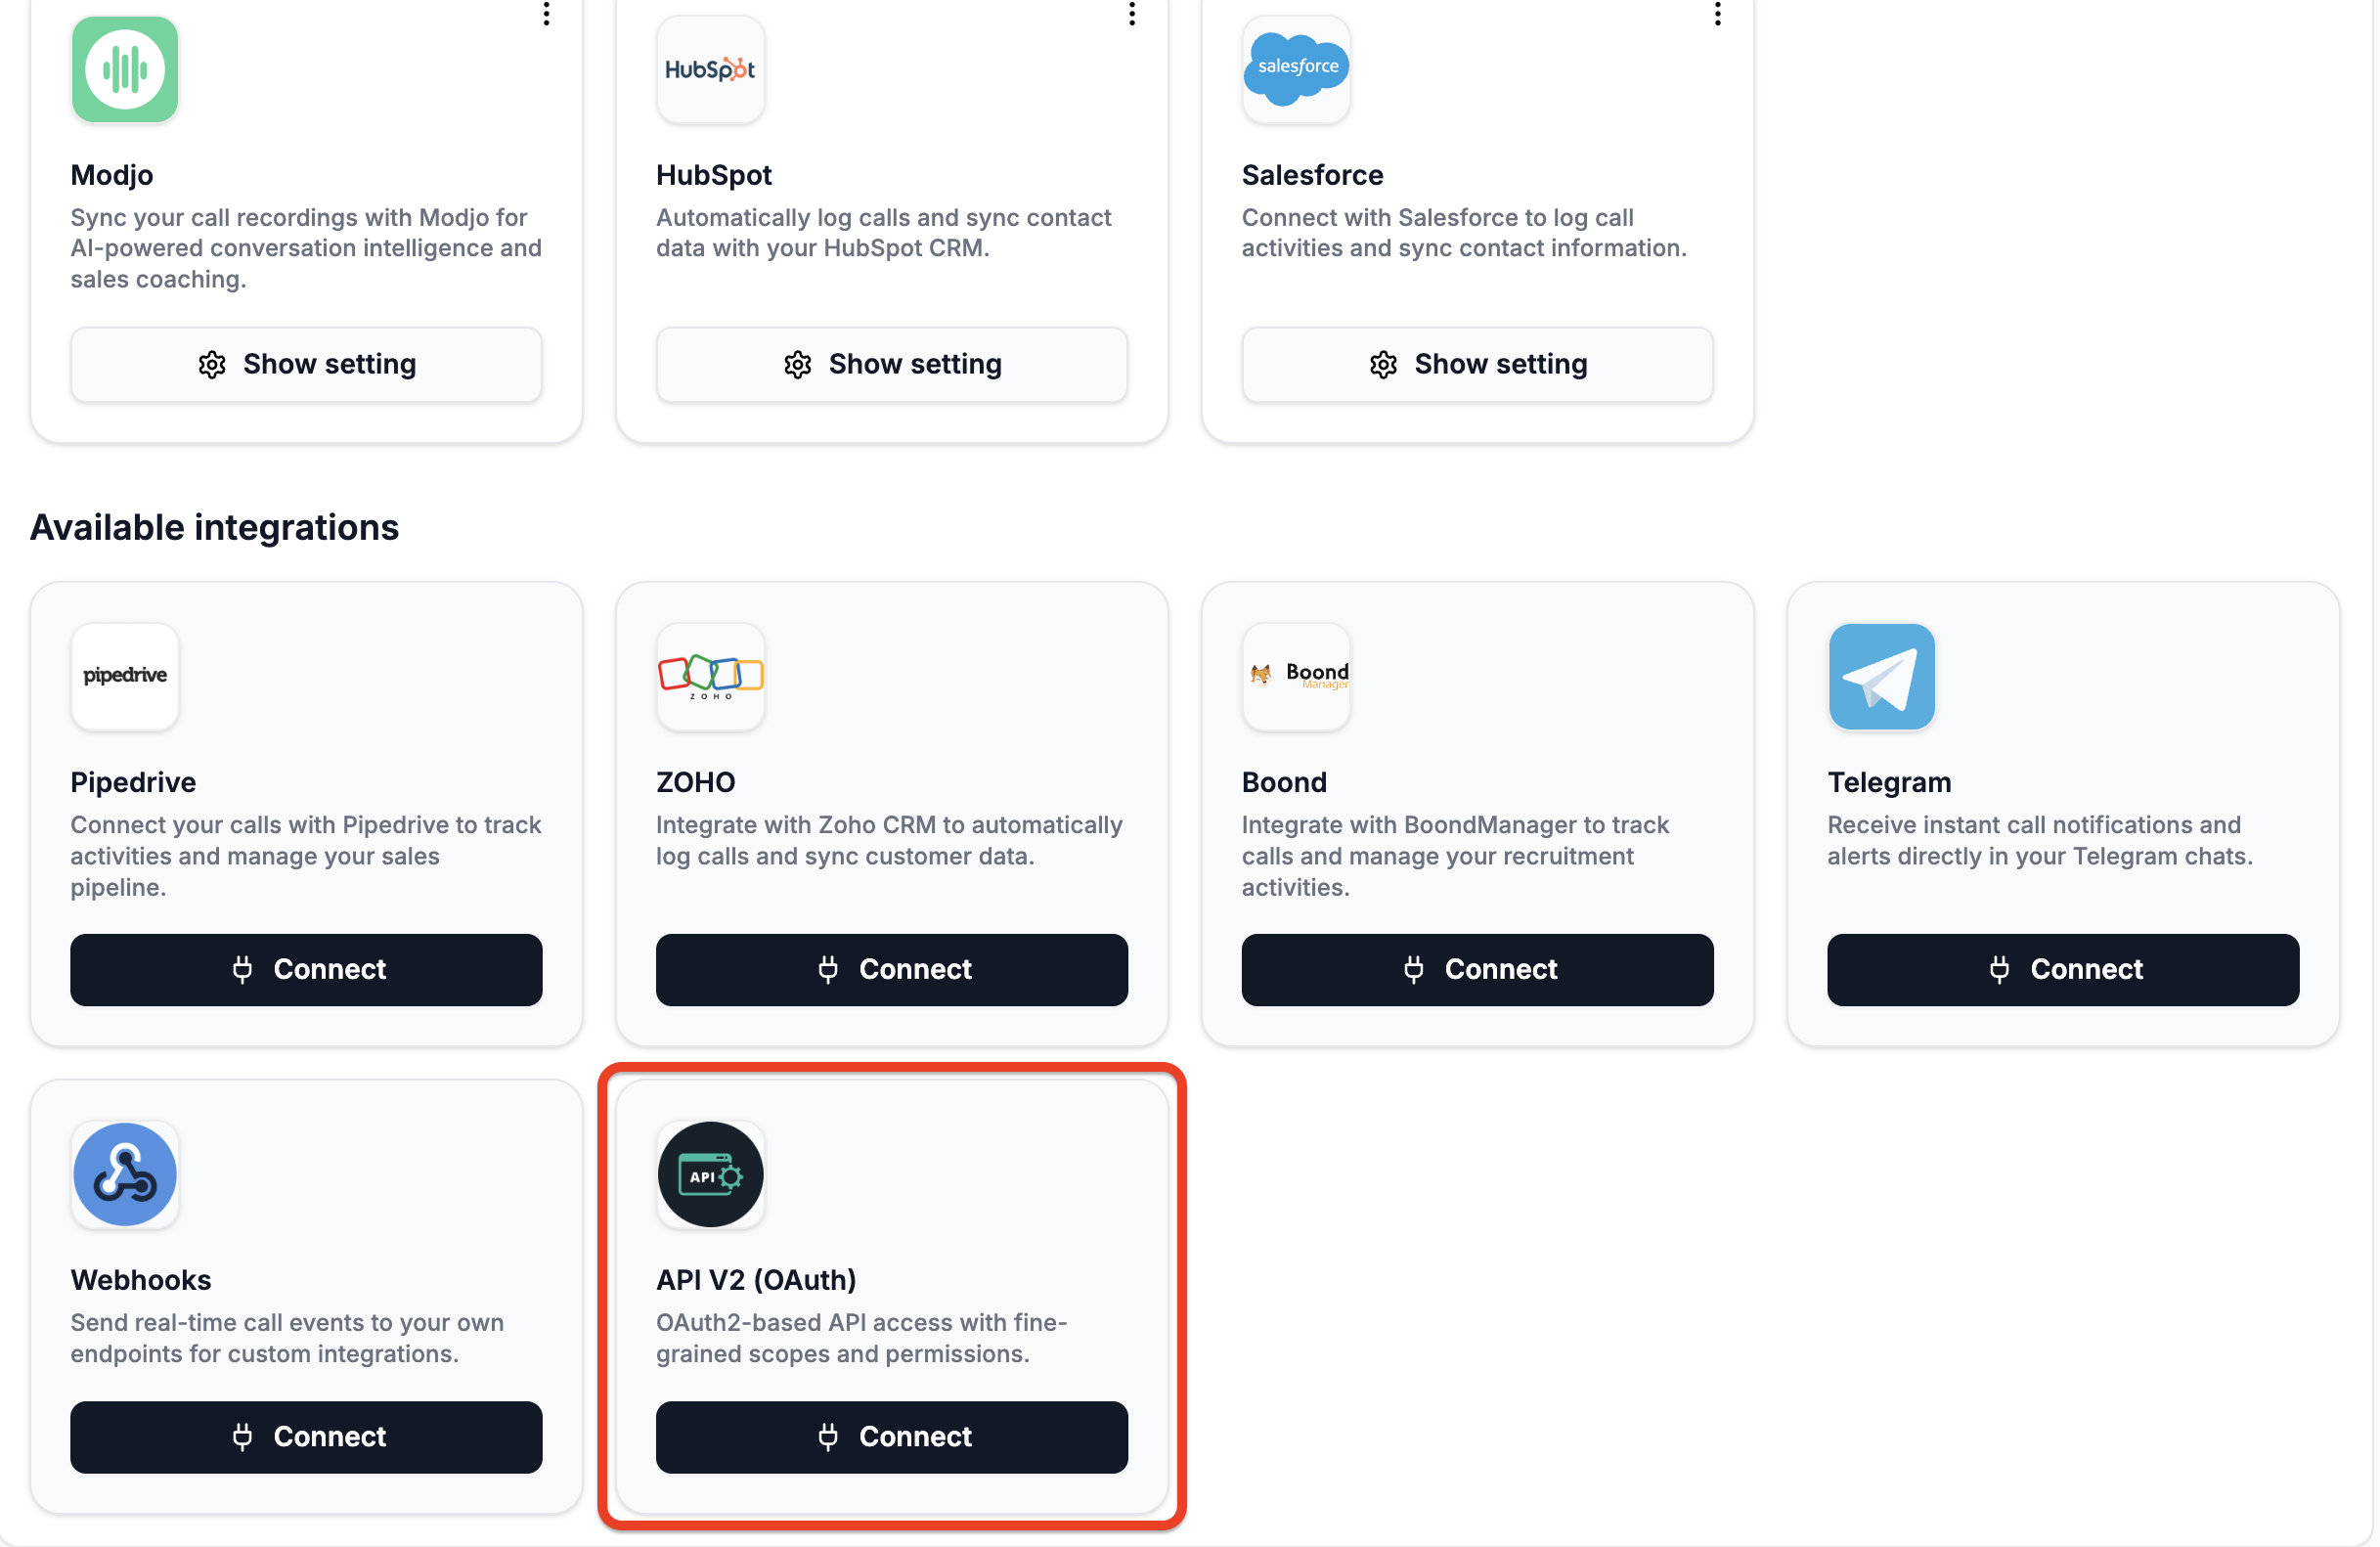Connect the Telegram integration
The image size is (2380, 1547).
(2063, 969)
